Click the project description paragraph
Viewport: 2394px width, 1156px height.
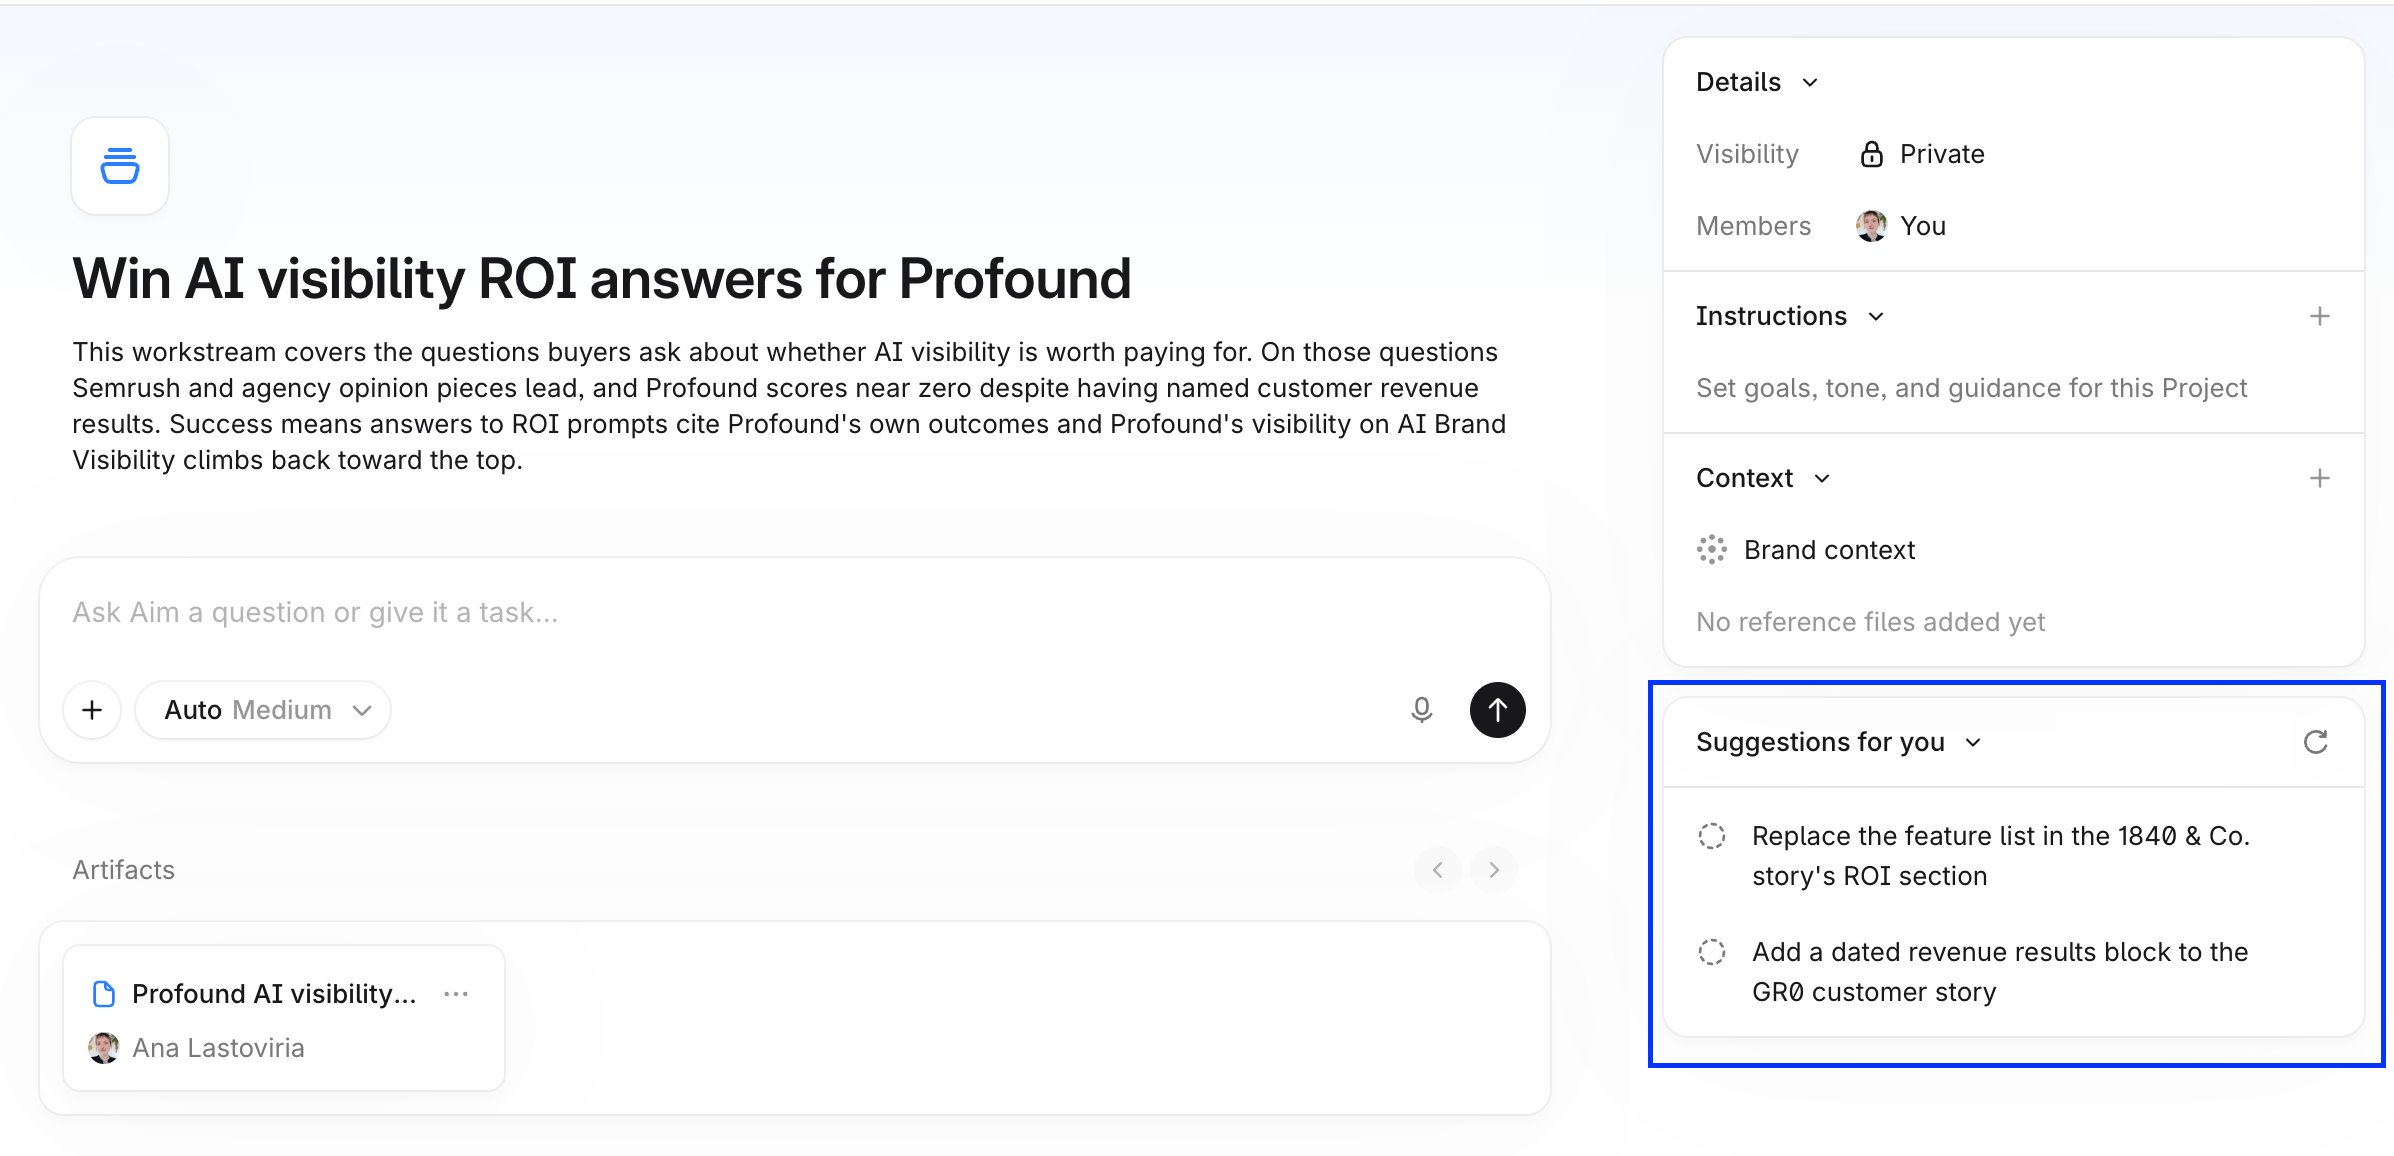790,406
